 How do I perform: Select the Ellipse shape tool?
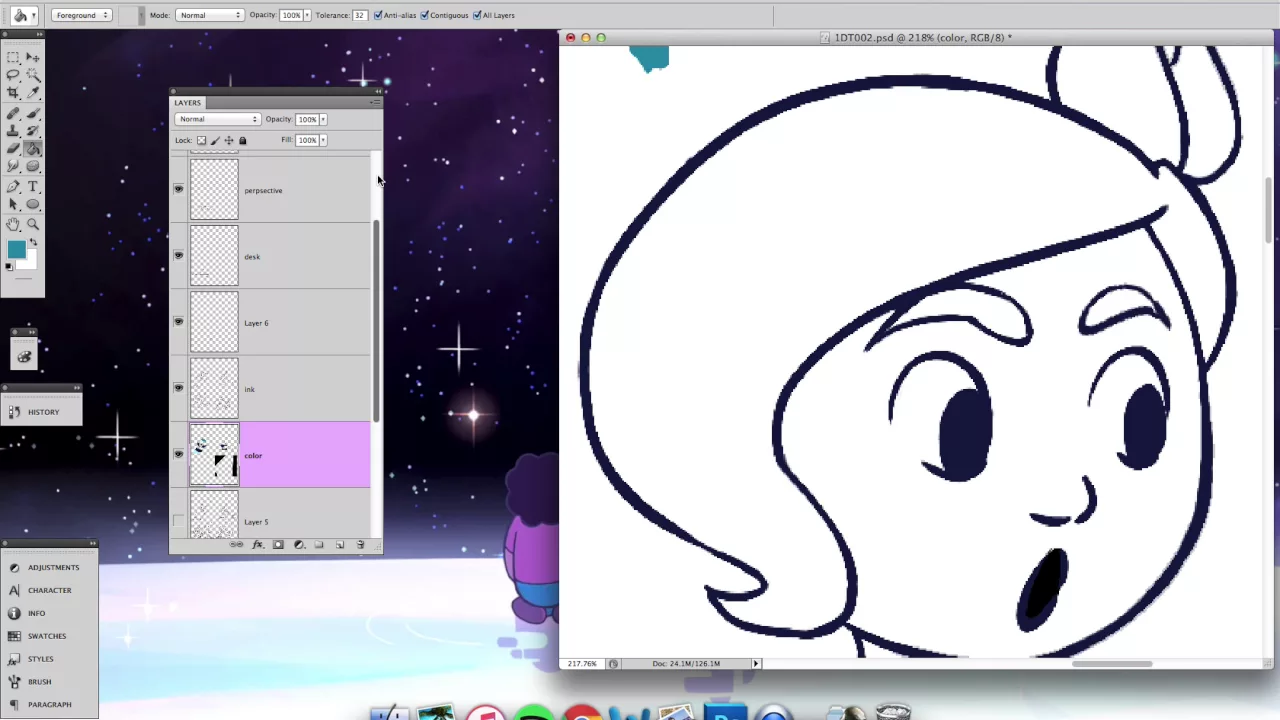(x=33, y=204)
